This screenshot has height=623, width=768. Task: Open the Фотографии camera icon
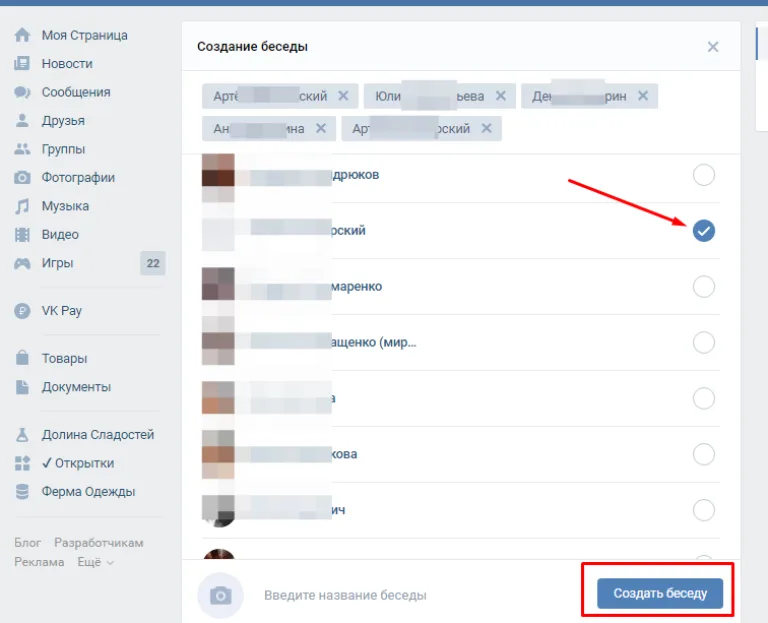point(22,178)
